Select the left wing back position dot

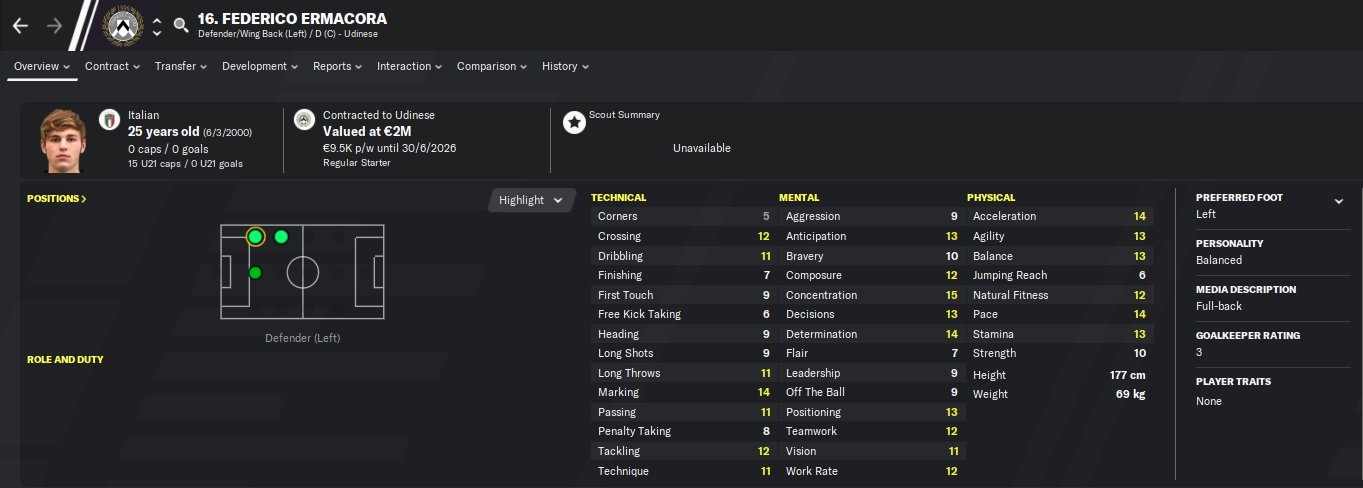point(281,237)
